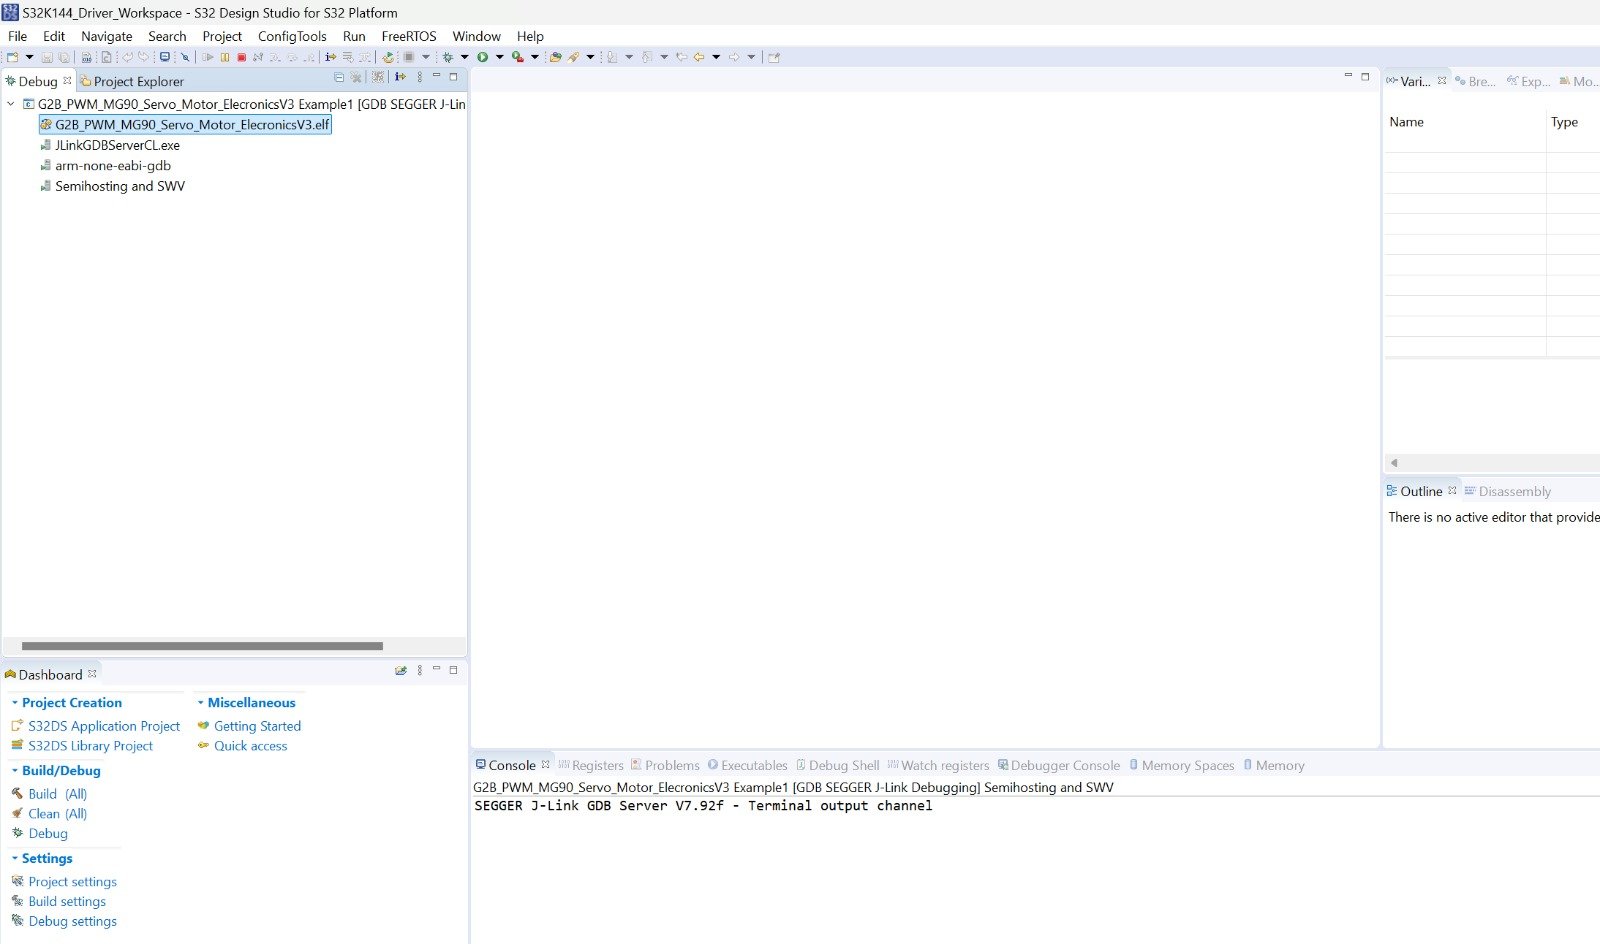This screenshot has height=944, width=1600.
Task: Open the Run launch dropdown arrow
Action: point(499,57)
